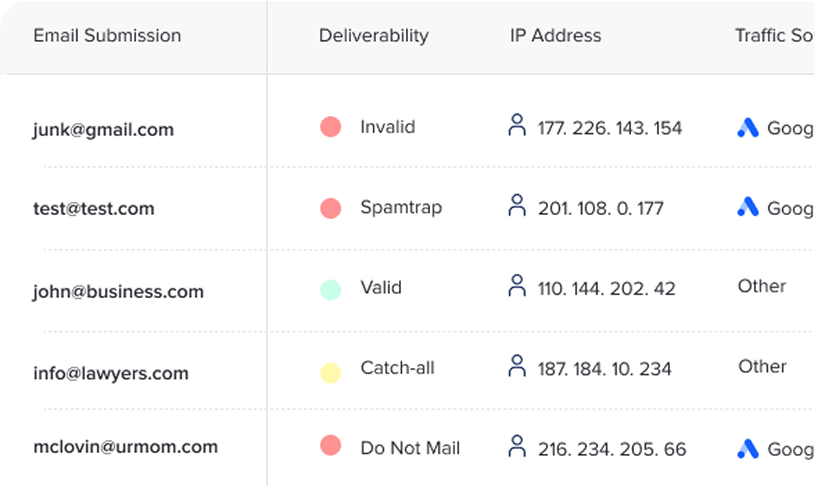Image resolution: width=815 pixels, height=486 pixels.
Task: Click the person icon beside 187. 184. 10. 234
Action: click(x=517, y=366)
